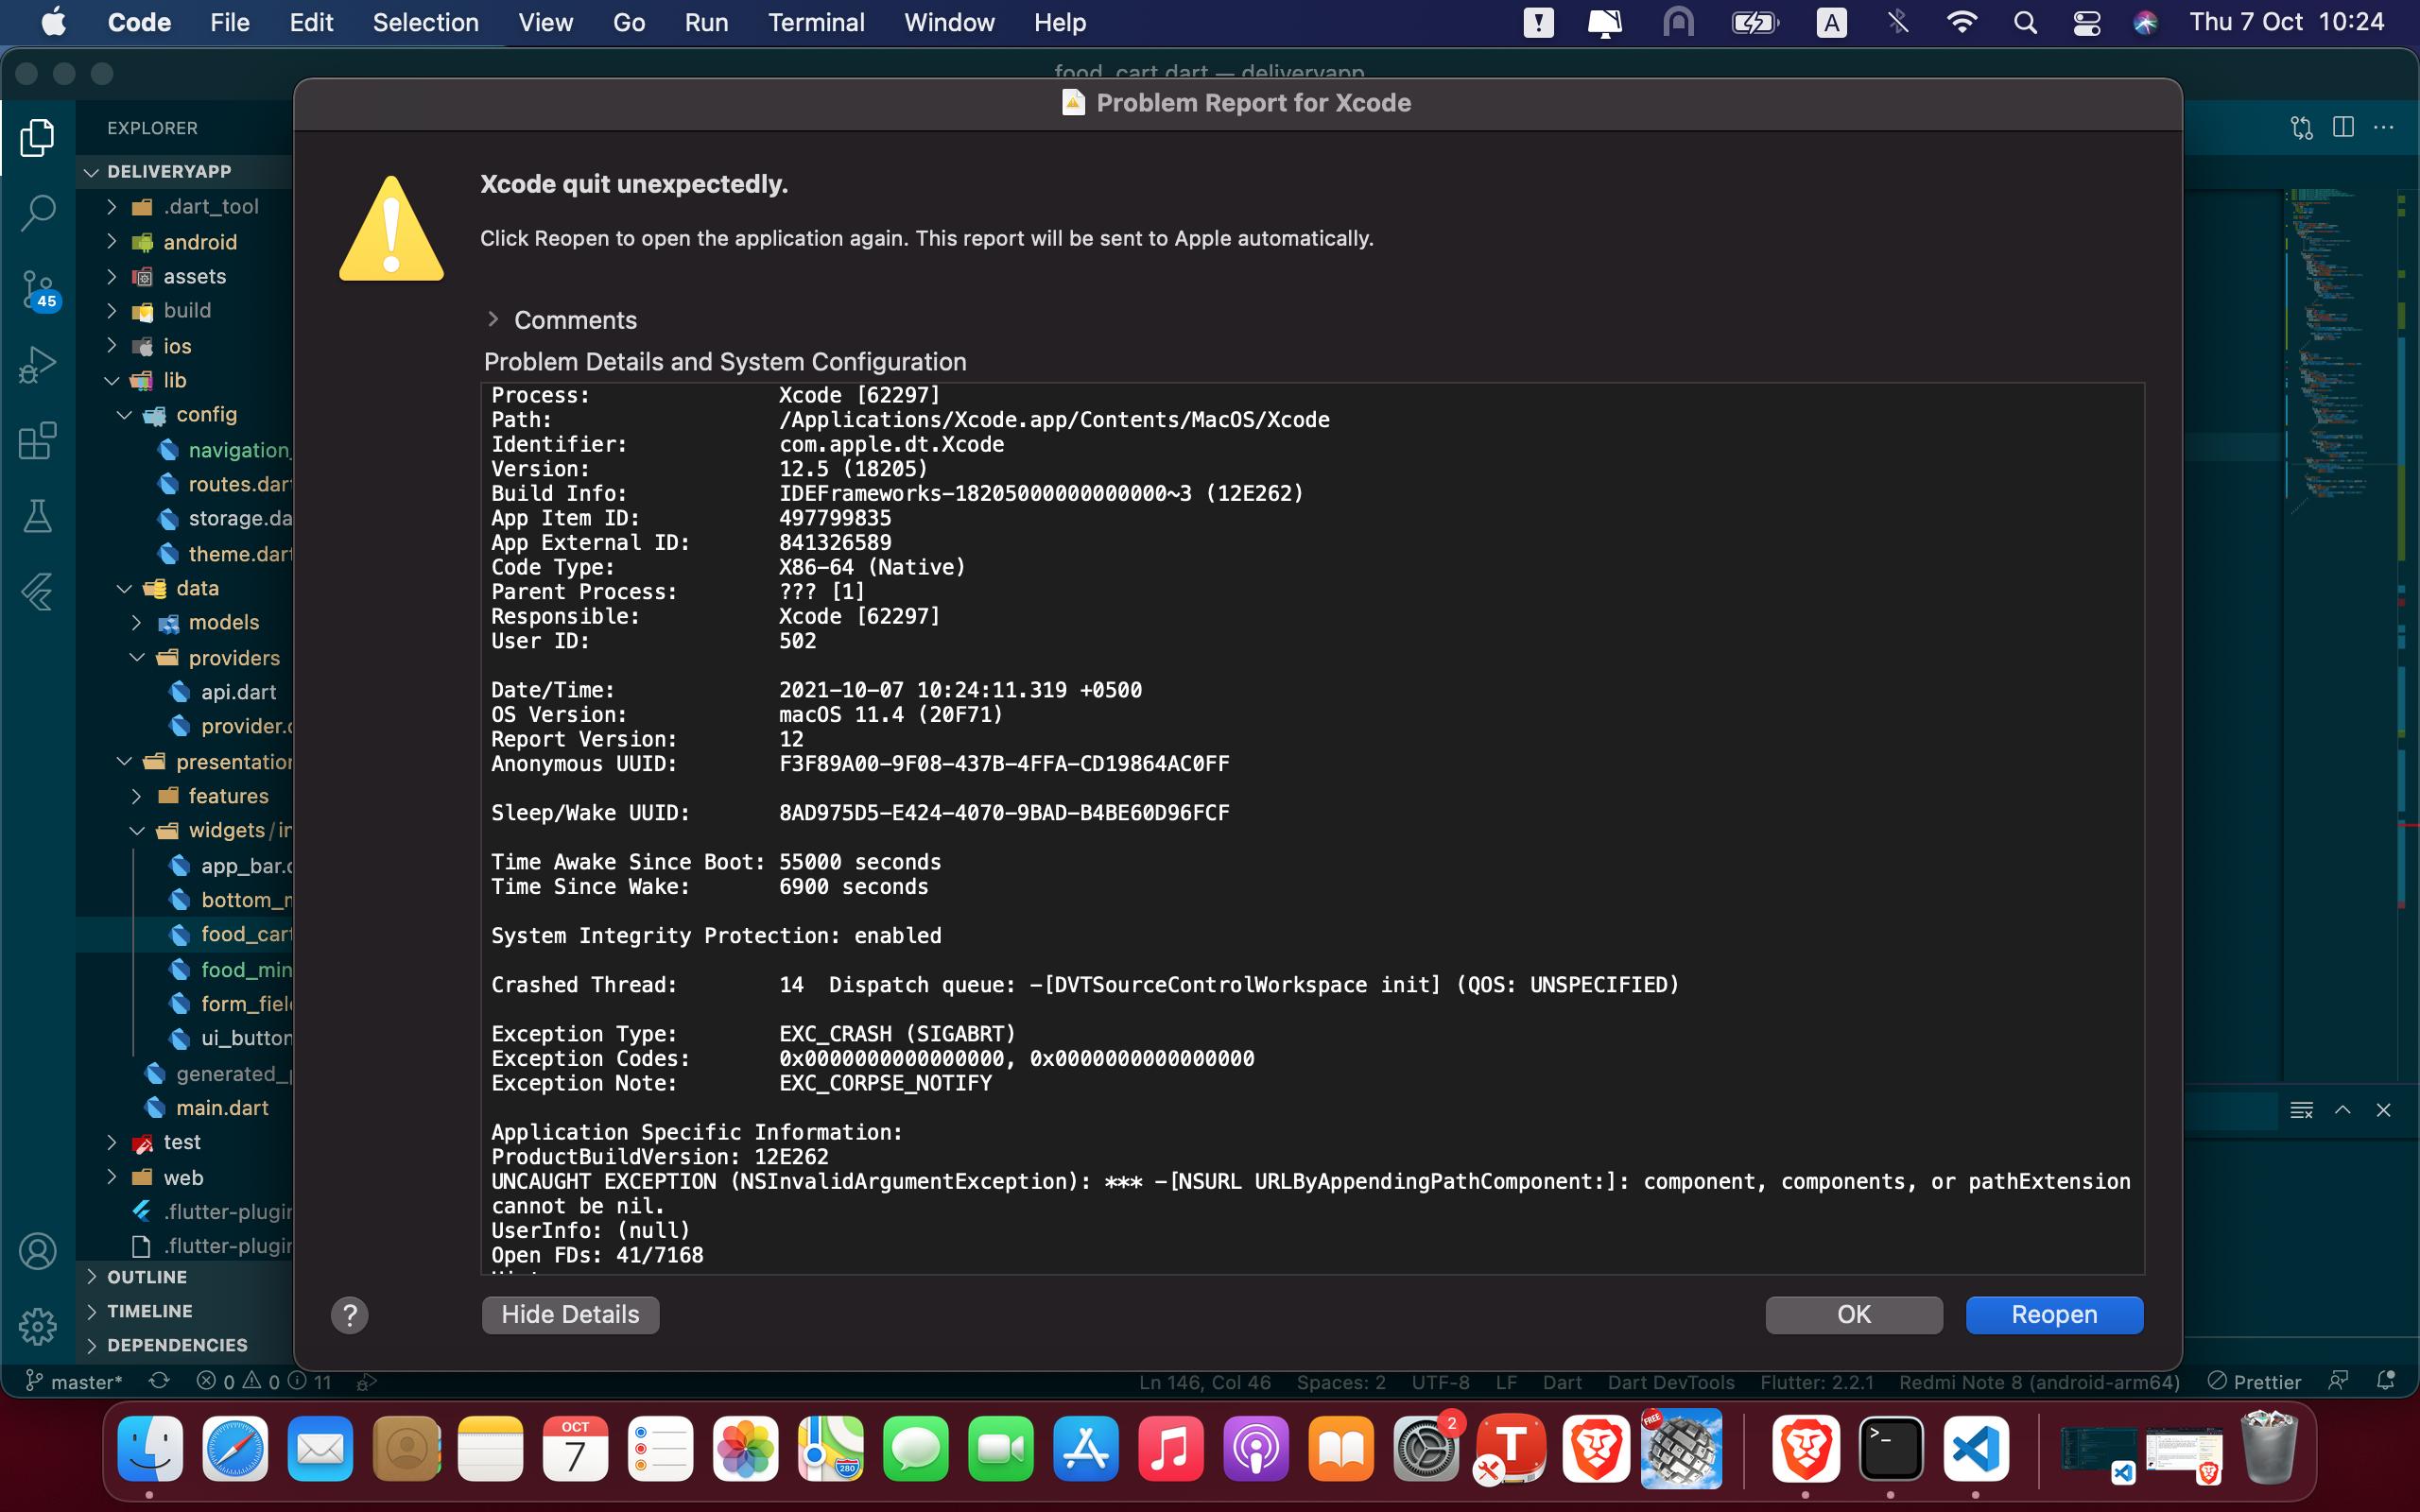Viewport: 2420px width, 1512px height.
Task: Open the editor More Actions ellipsis
Action: (x=2384, y=127)
